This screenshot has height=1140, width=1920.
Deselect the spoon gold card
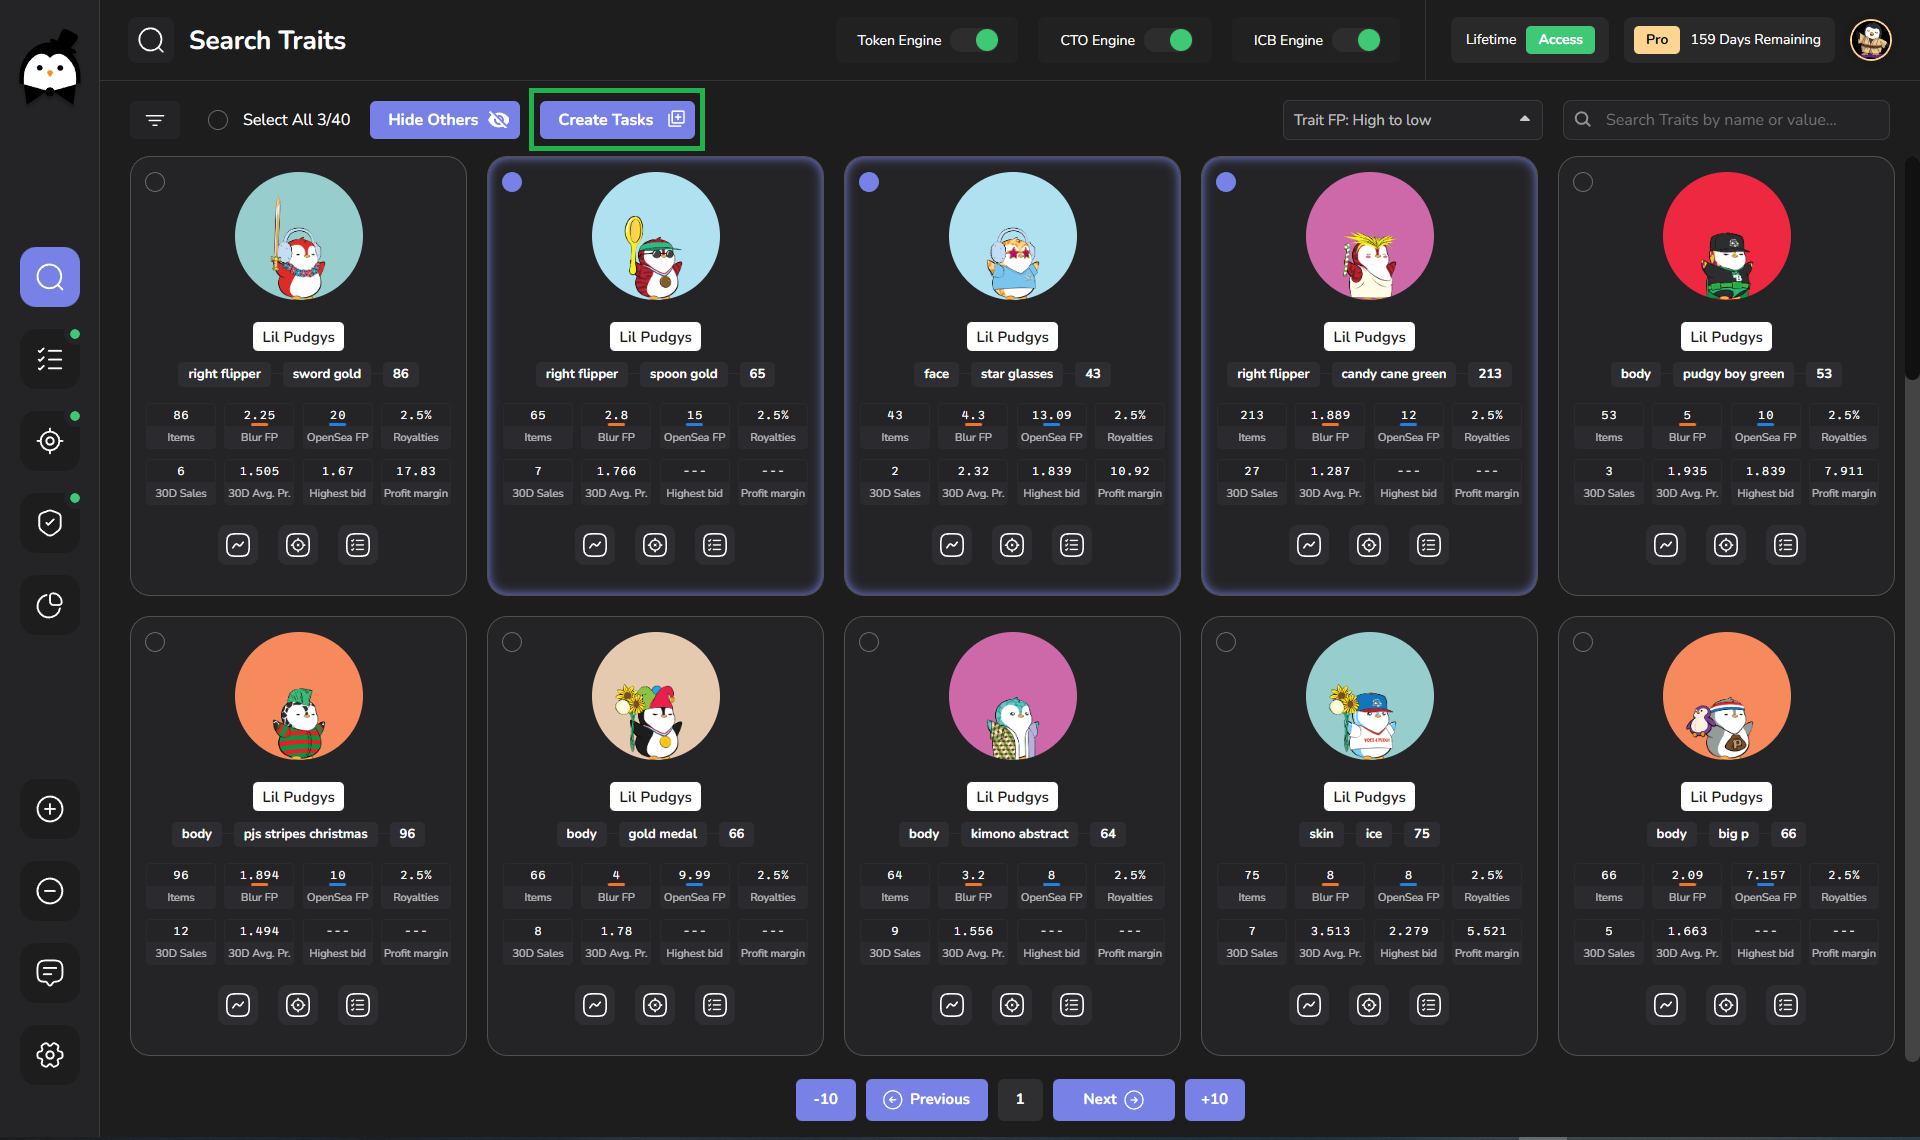(x=512, y=182)
